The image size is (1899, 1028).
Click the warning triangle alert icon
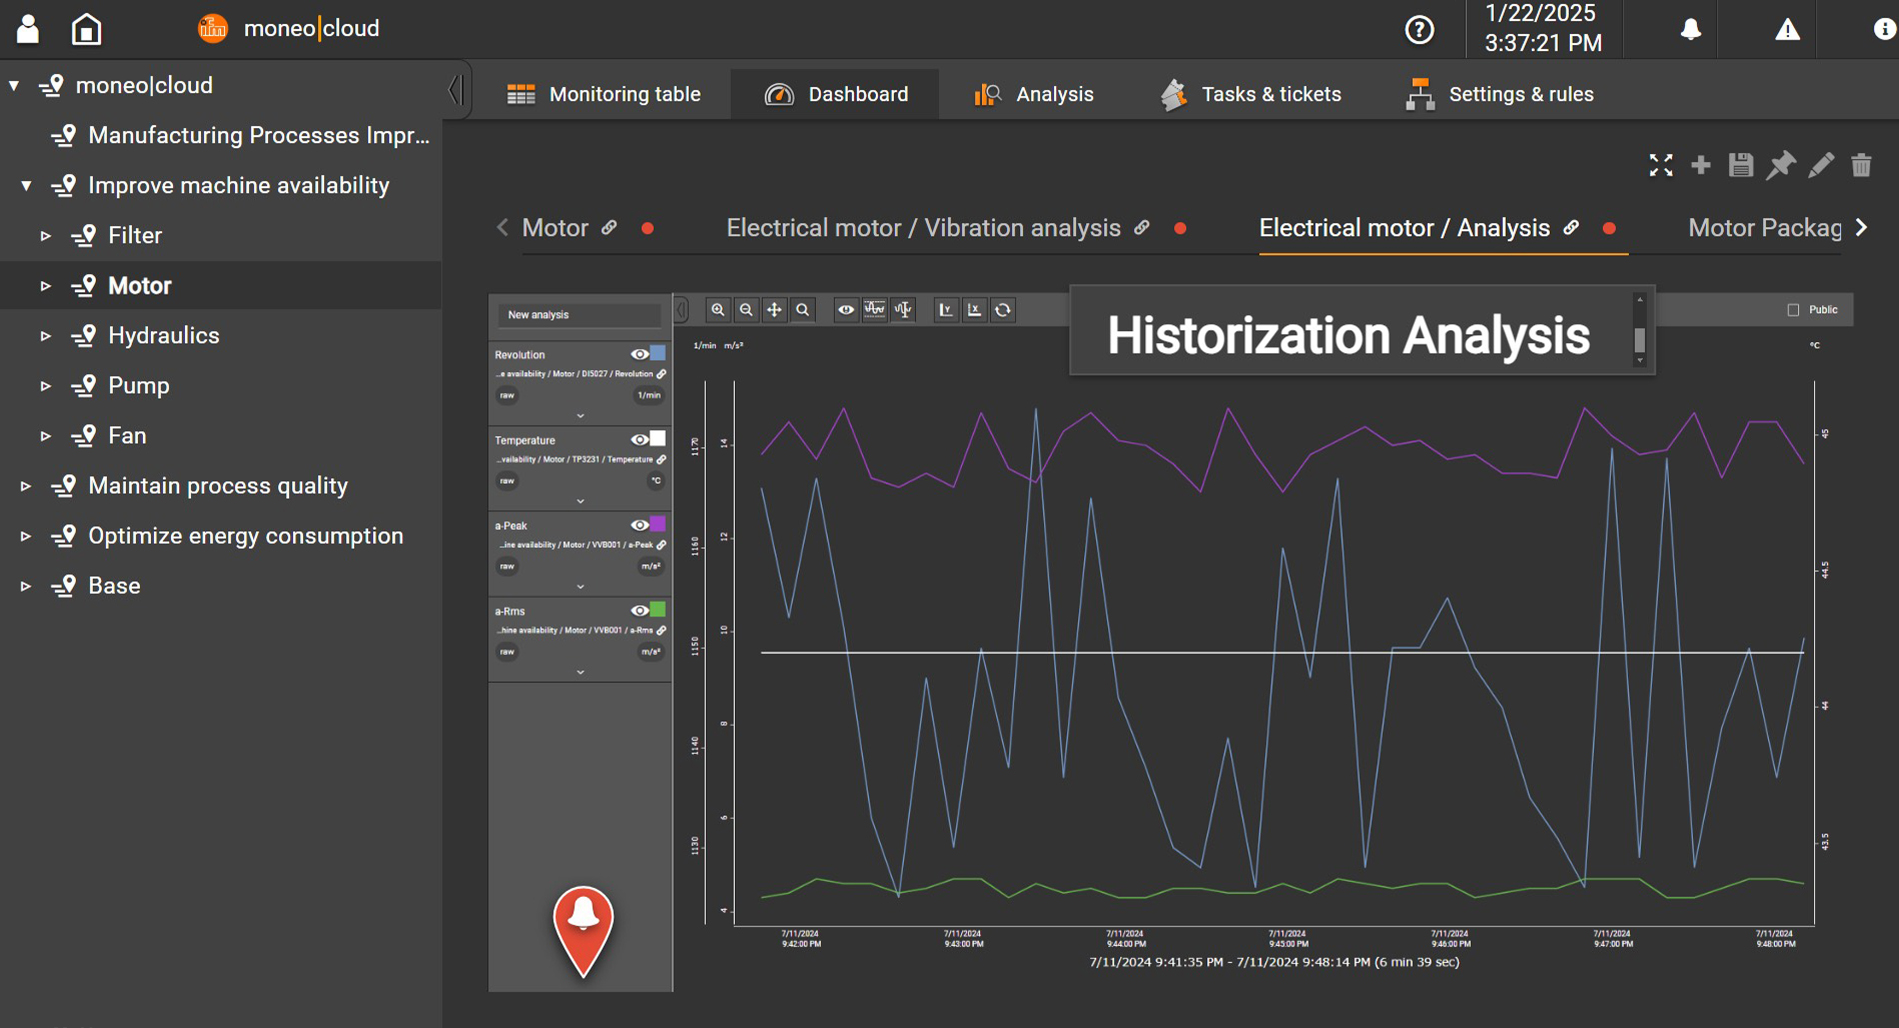[x=1787, y=30]
